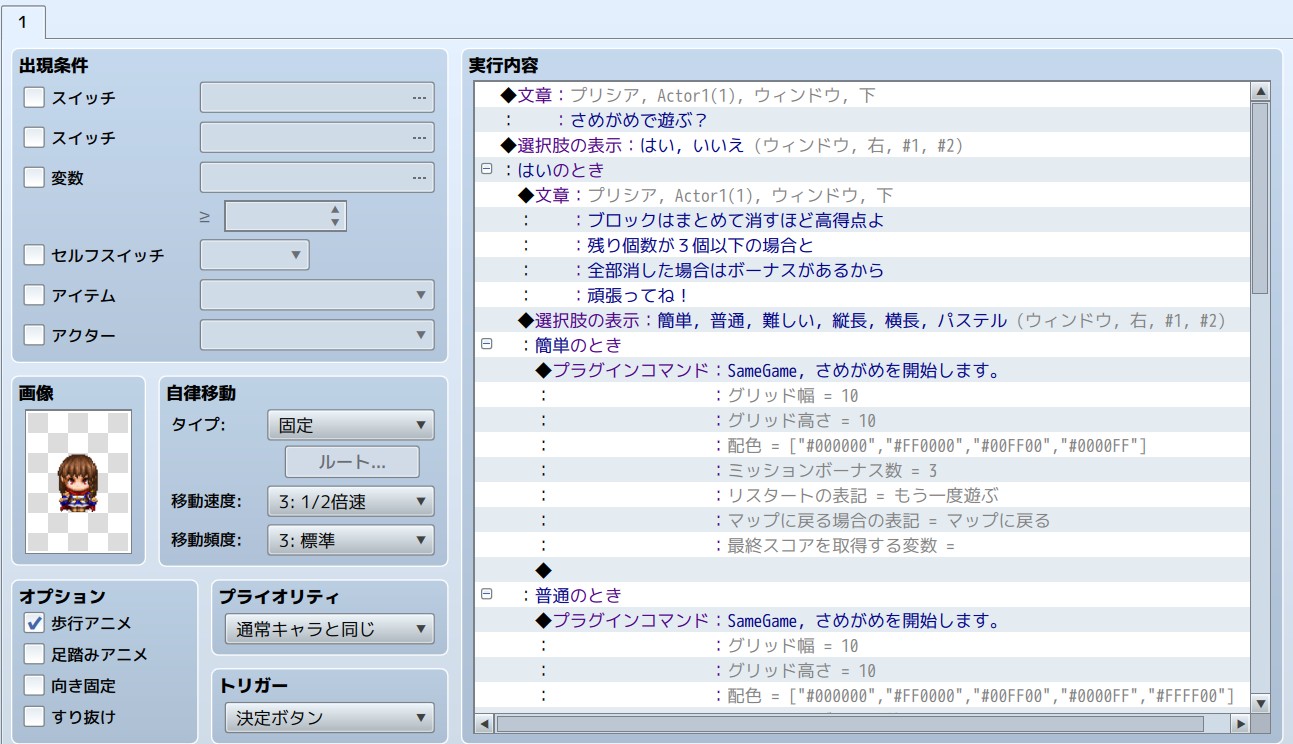1293x744 pixels.
Task: Click the character sprite image thumbnail
Action: (78, 481)
